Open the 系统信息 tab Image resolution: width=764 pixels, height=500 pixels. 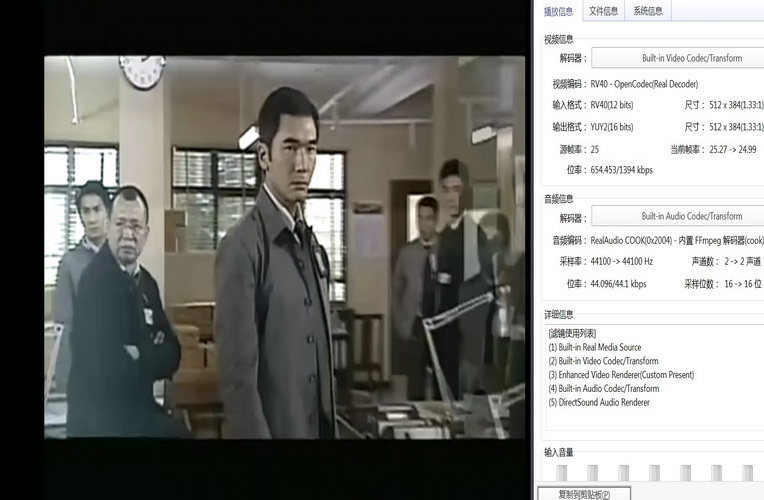click(648, 11)
